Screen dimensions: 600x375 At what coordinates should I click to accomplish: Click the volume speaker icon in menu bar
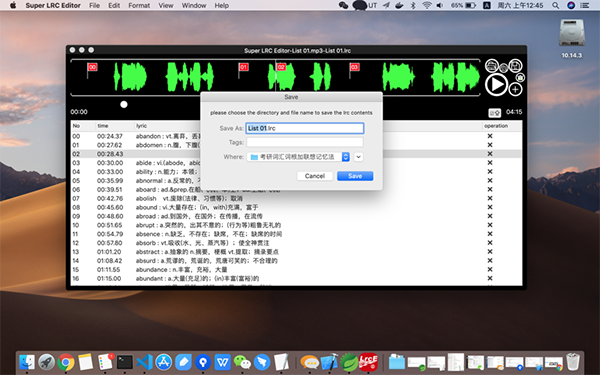tap(440, 5)
